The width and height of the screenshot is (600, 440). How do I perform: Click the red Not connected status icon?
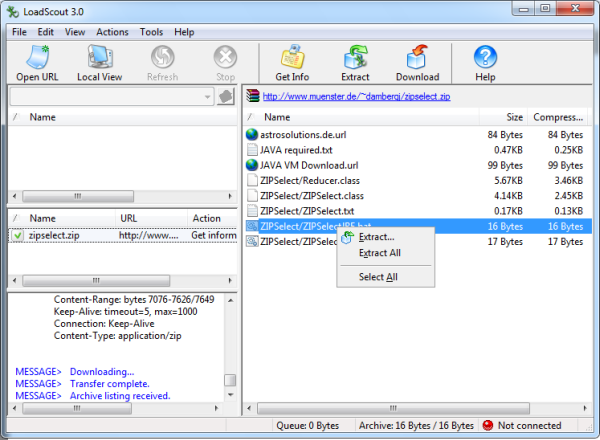pos(488,425)
